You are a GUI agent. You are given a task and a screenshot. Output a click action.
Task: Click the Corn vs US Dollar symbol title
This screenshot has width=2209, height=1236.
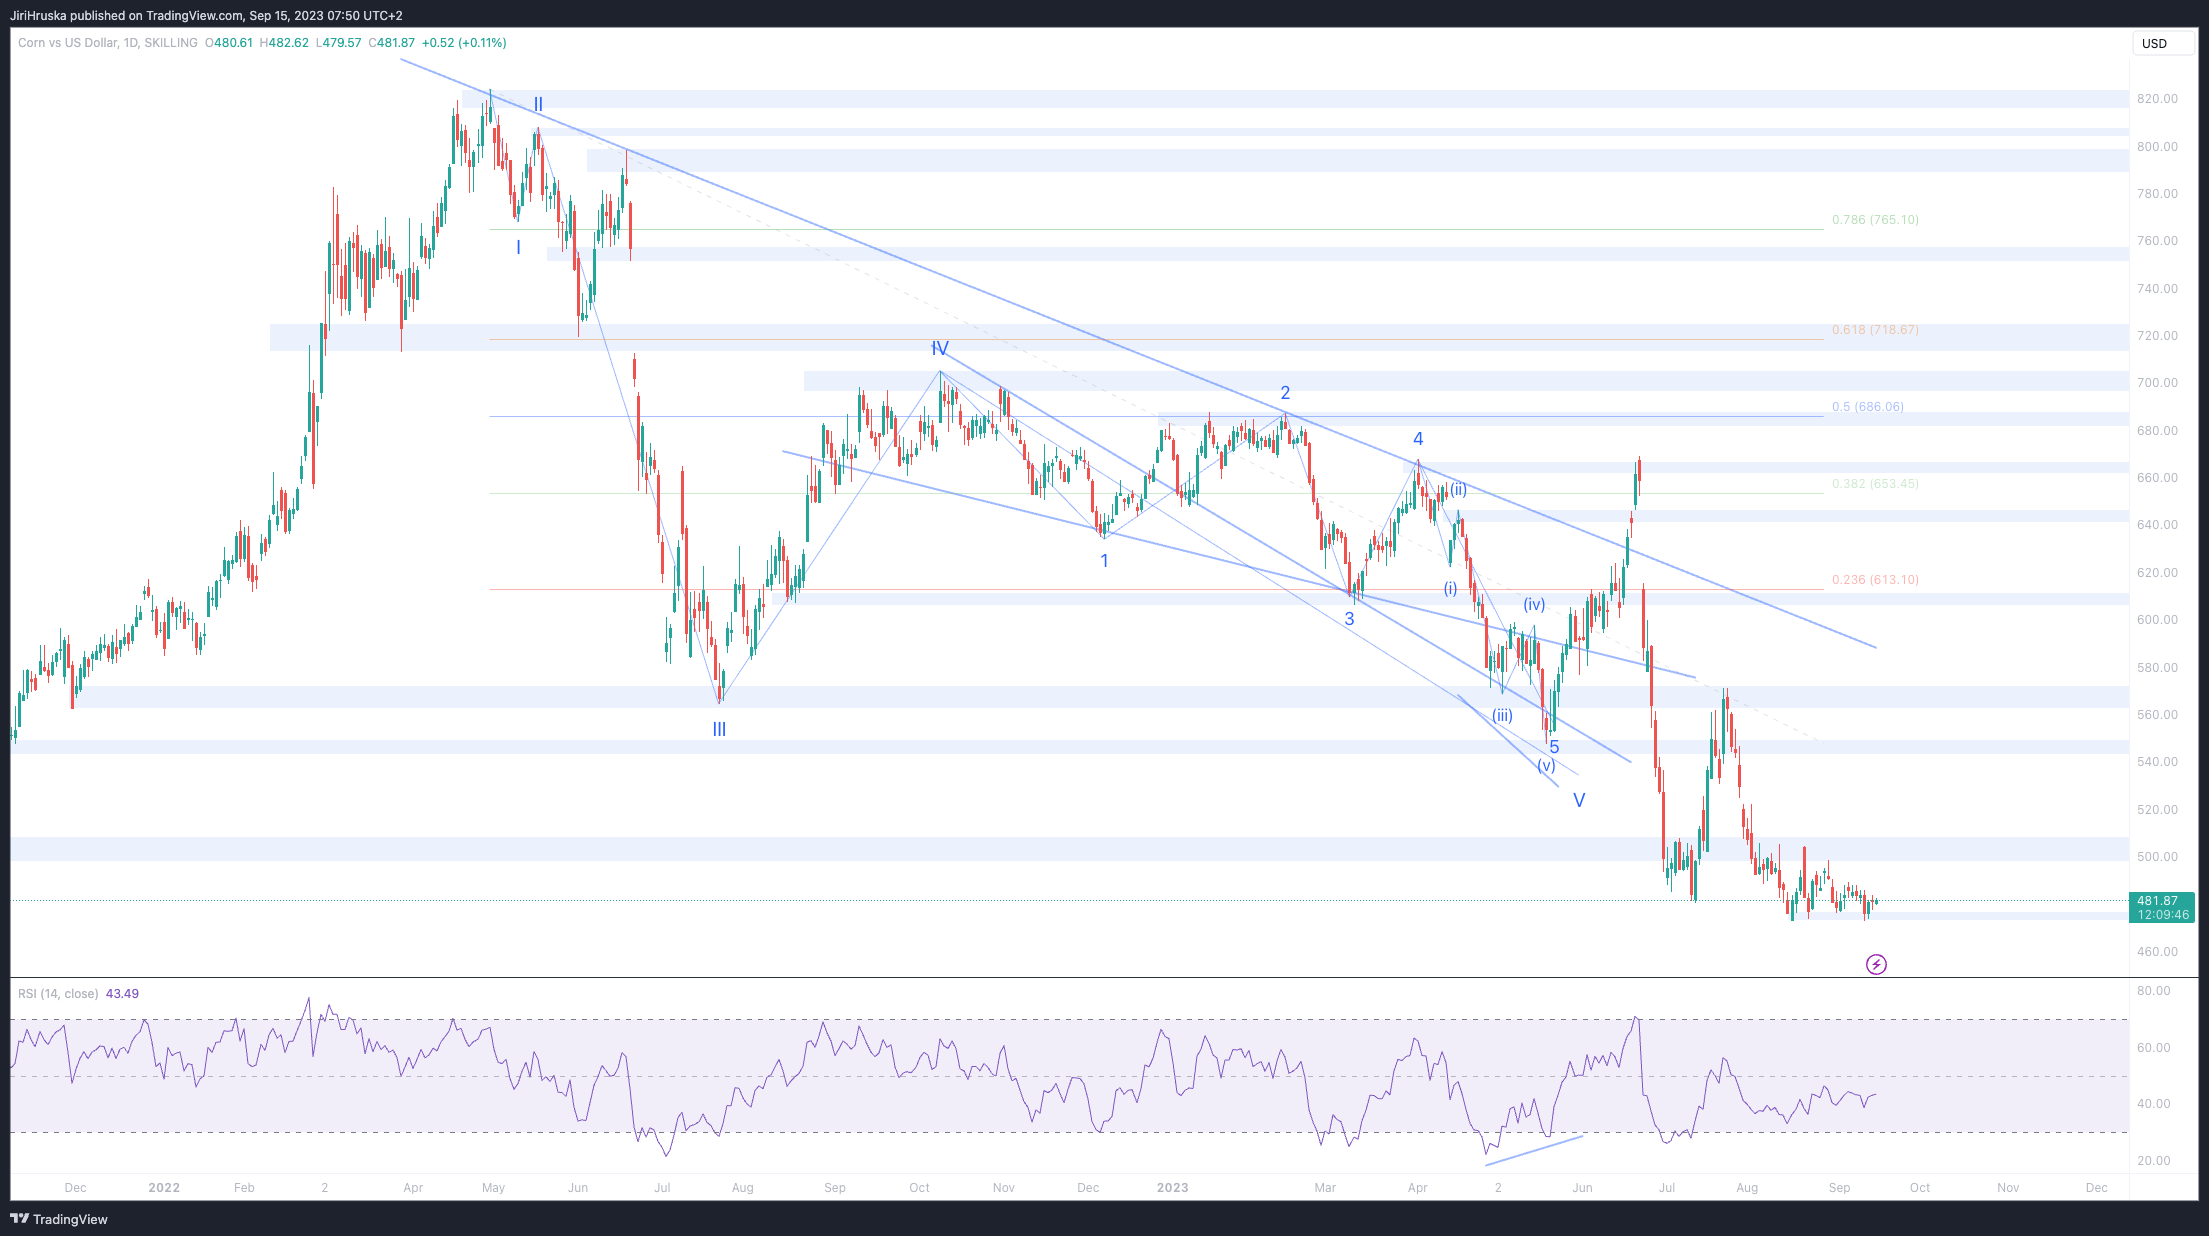coord(67,43)
